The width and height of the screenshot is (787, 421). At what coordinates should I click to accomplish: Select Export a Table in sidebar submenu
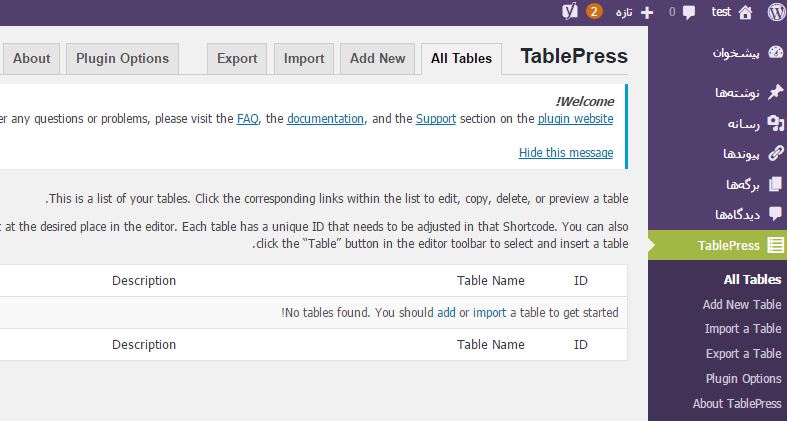click(x=743, y=354)
